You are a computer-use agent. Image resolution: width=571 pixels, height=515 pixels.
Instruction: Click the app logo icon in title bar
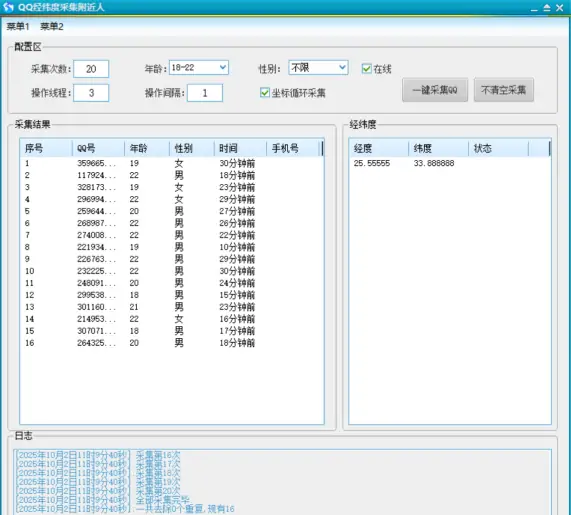coord(8,7)
